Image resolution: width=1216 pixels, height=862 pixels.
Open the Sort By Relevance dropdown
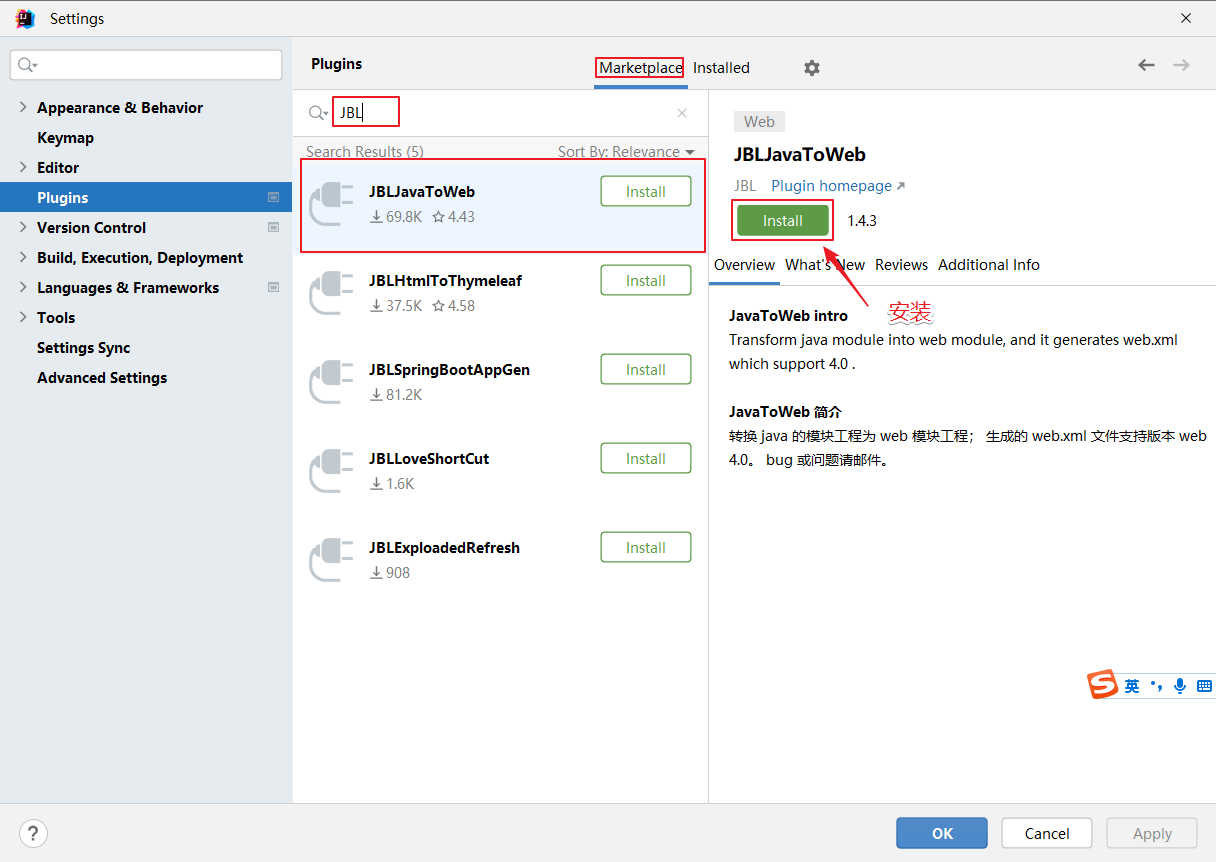click(626, 152)
